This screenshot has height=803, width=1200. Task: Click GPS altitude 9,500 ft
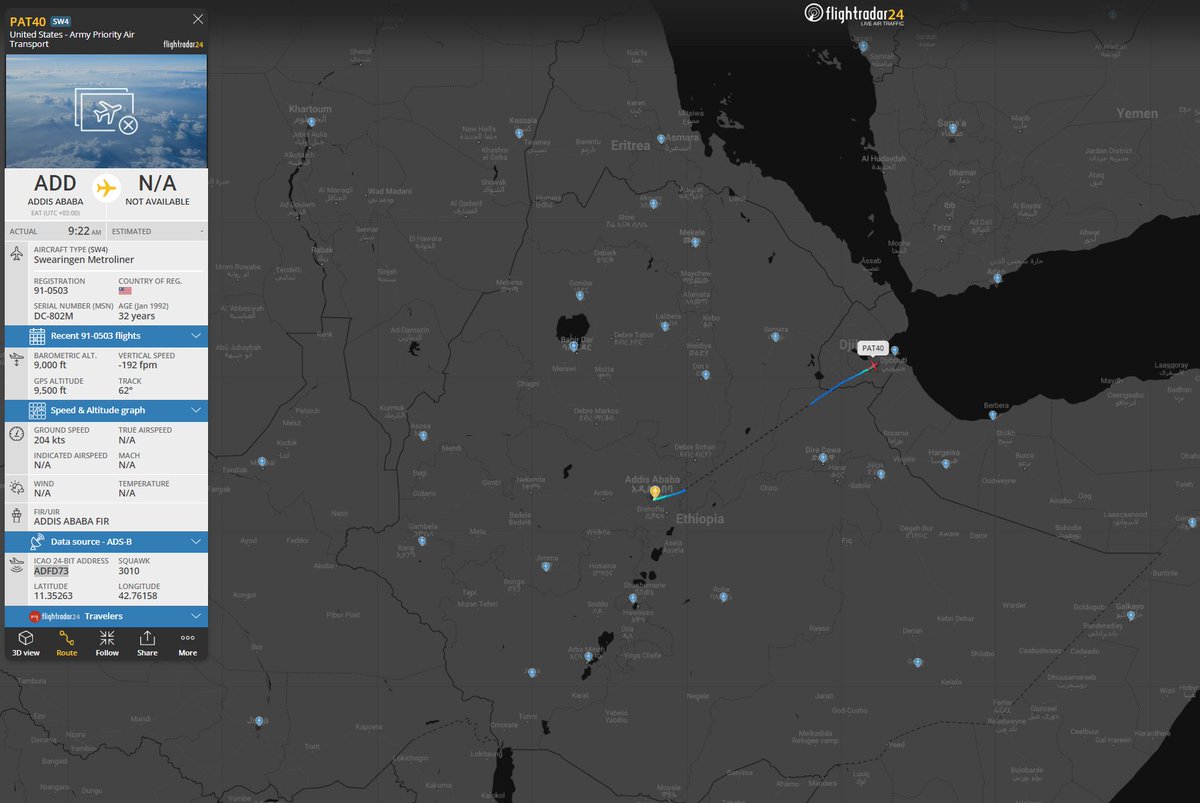point(50,390)
